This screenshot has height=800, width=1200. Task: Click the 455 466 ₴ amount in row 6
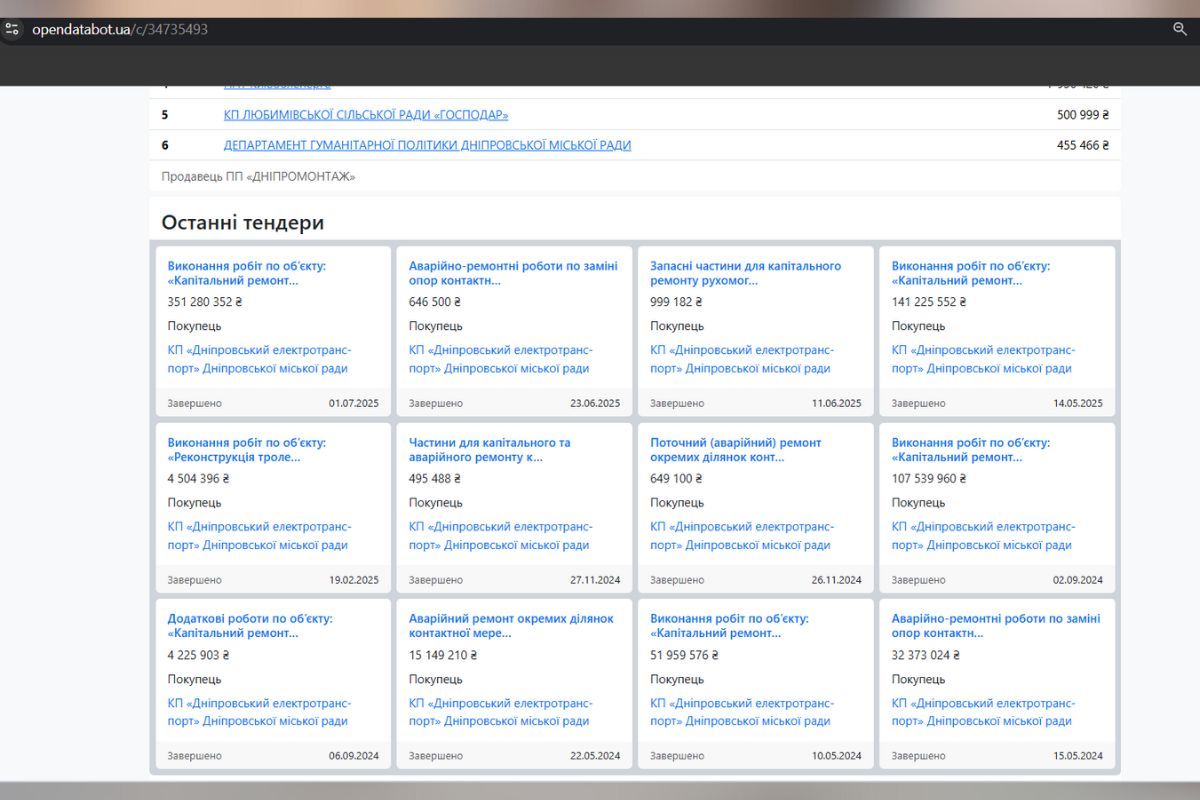(1083, 145)
